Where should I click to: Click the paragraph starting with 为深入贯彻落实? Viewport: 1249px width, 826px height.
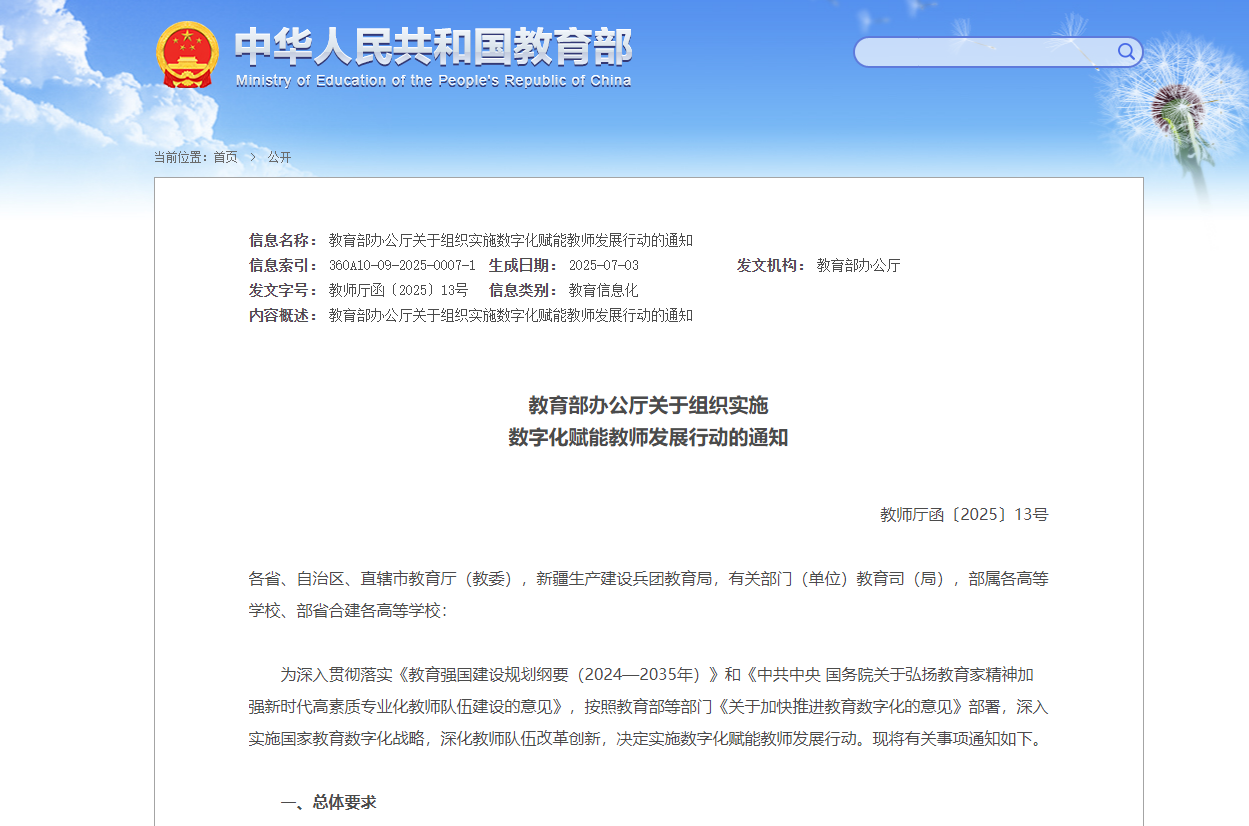point(648,707)
